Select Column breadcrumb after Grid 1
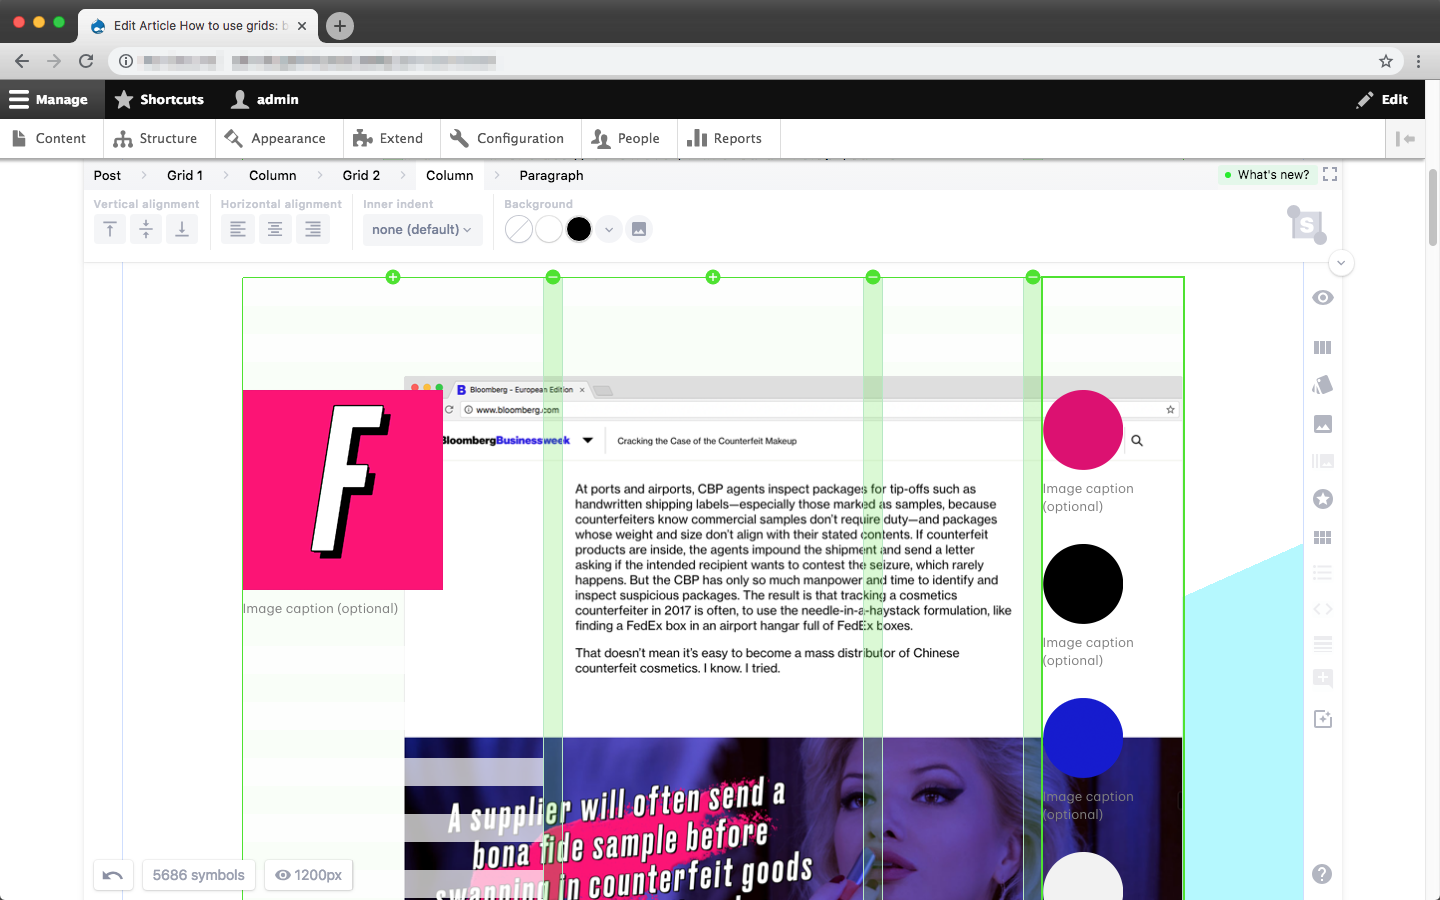The image size is (1440, 900). [273, 175]
